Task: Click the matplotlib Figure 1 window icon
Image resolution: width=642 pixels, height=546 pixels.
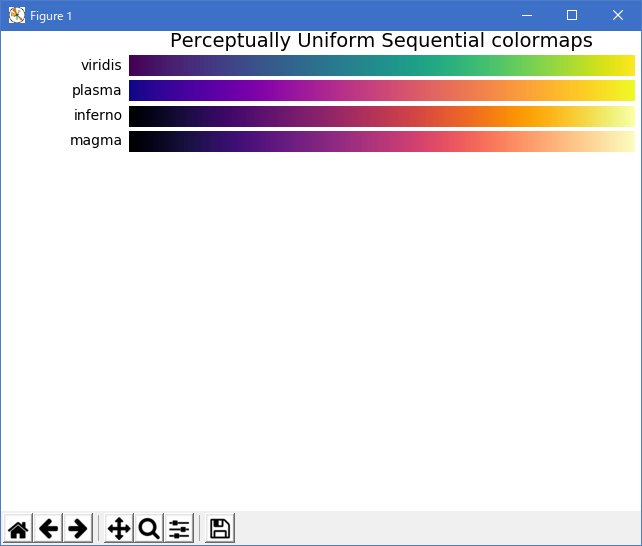Action: tap(17, 16)
